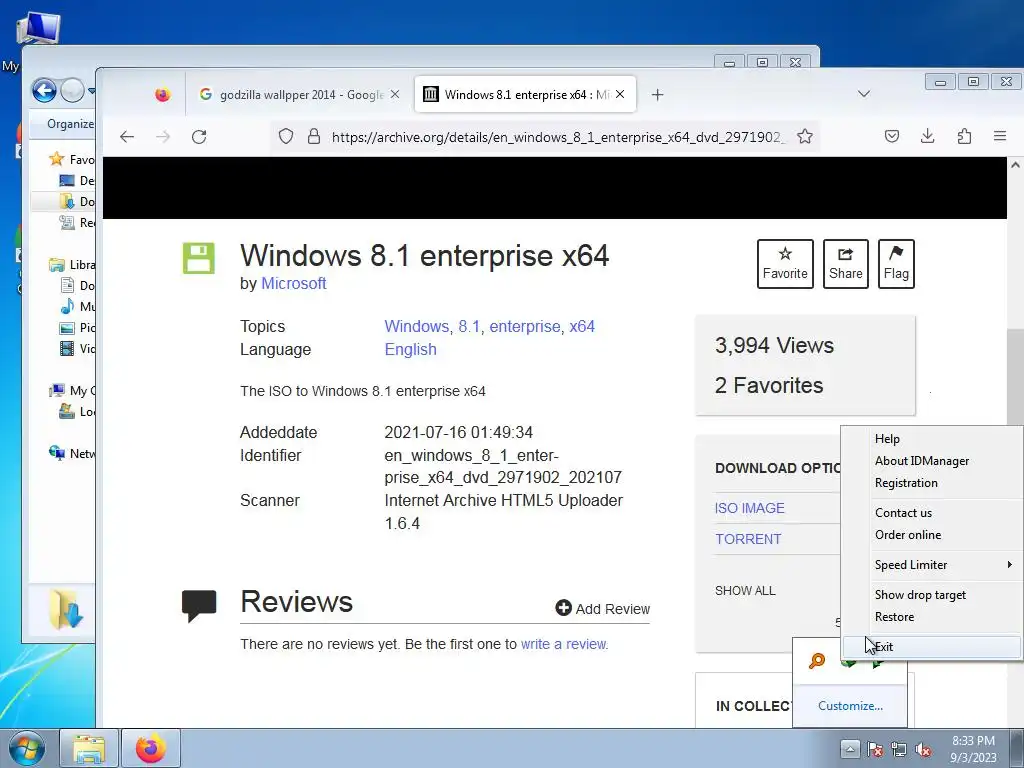Open the Save to Pocket icon
This screenshot has width=1024, height=768.
tap(891, 136)
